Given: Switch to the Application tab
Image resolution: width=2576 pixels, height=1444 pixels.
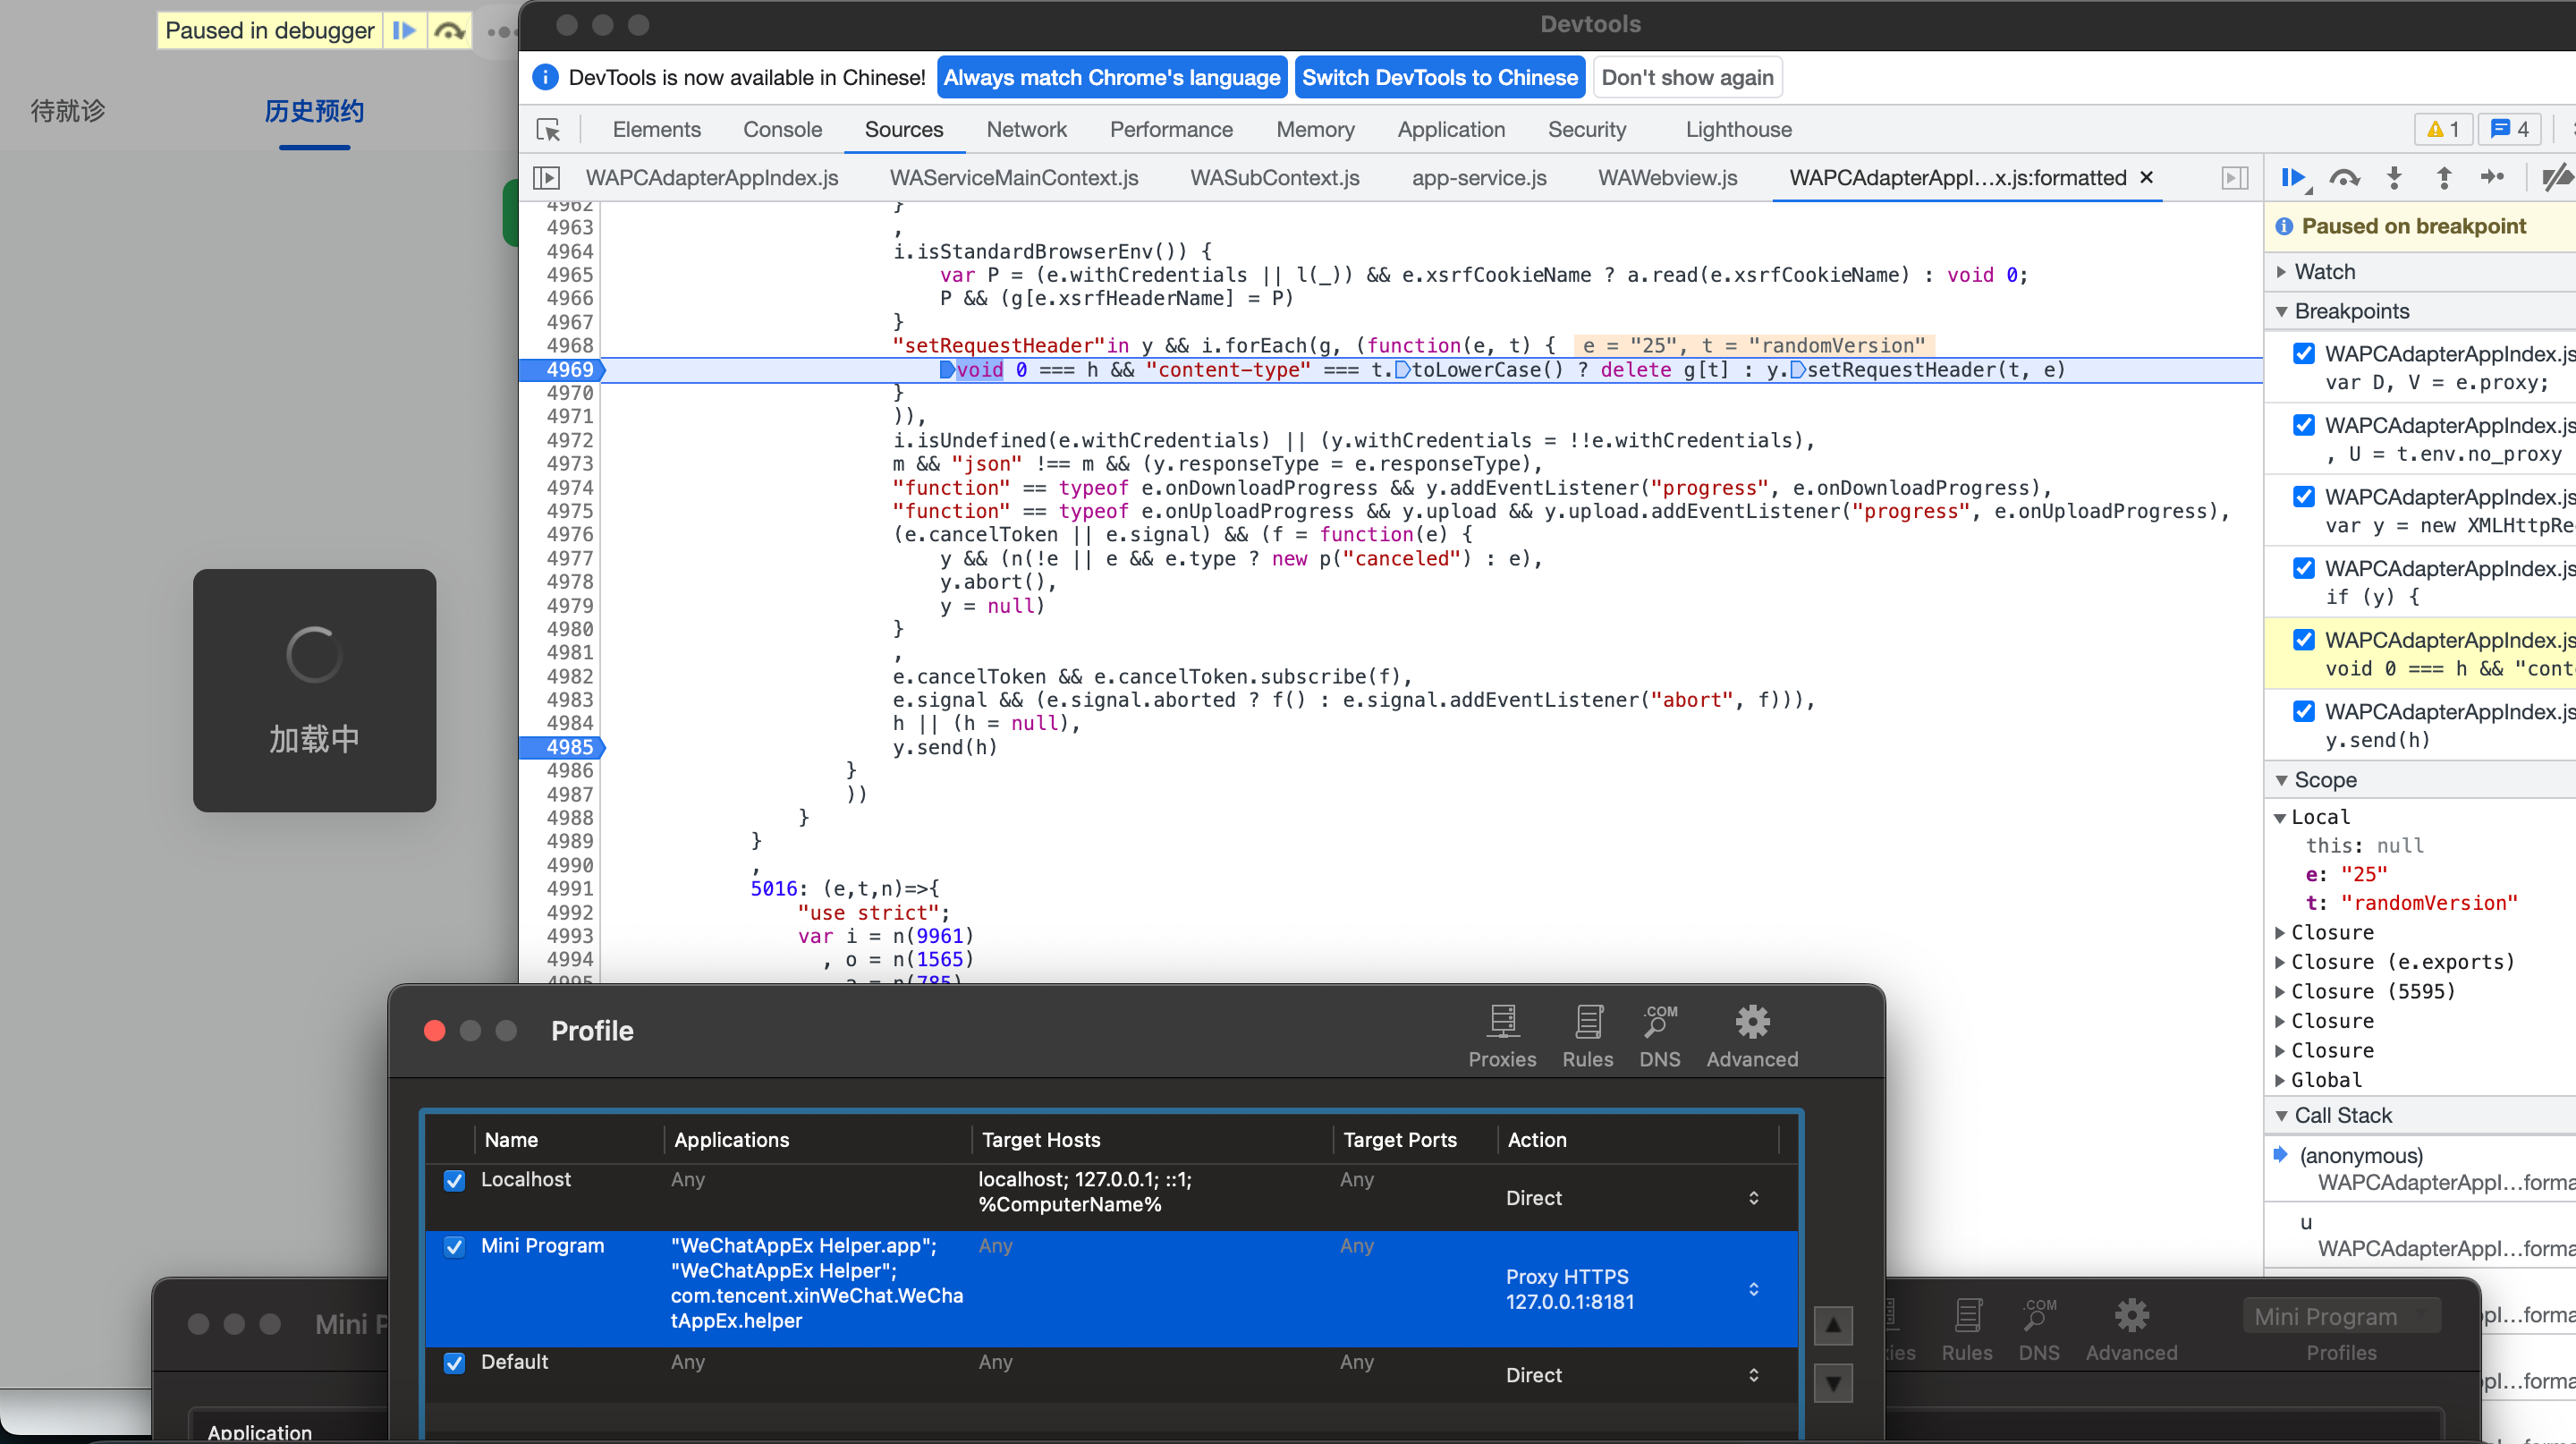Looking at the screenshot, I should tap(1451, 130).
